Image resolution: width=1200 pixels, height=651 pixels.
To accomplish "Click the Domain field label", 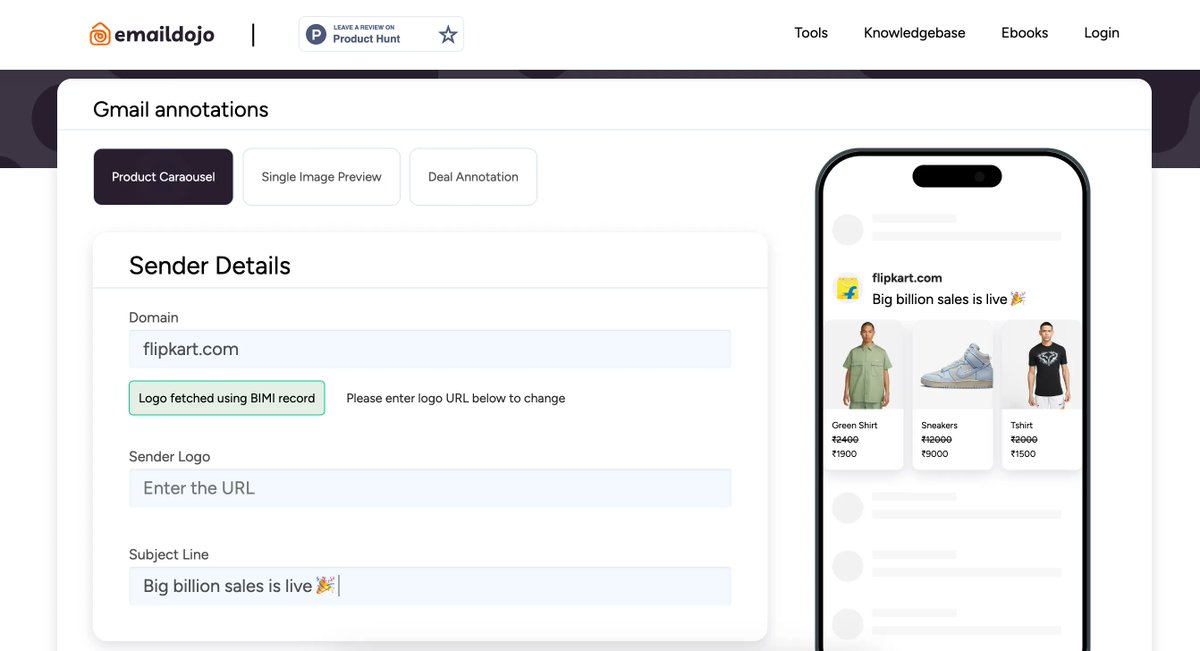I will tap(154, 318).
